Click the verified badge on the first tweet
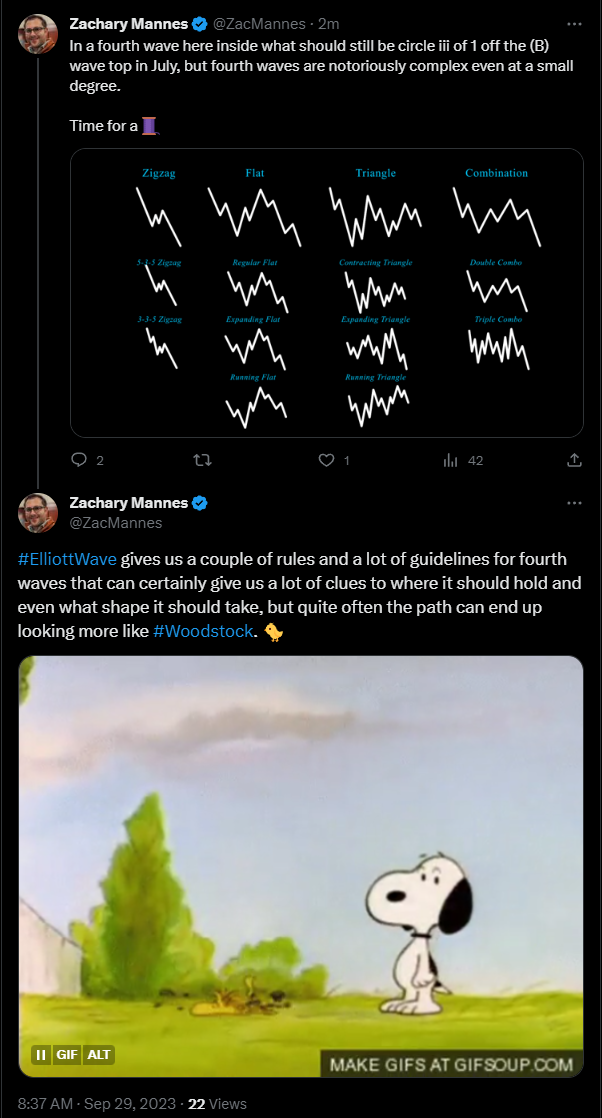Viewport: 602px width, 1118px height. click(x=199, y=23)
